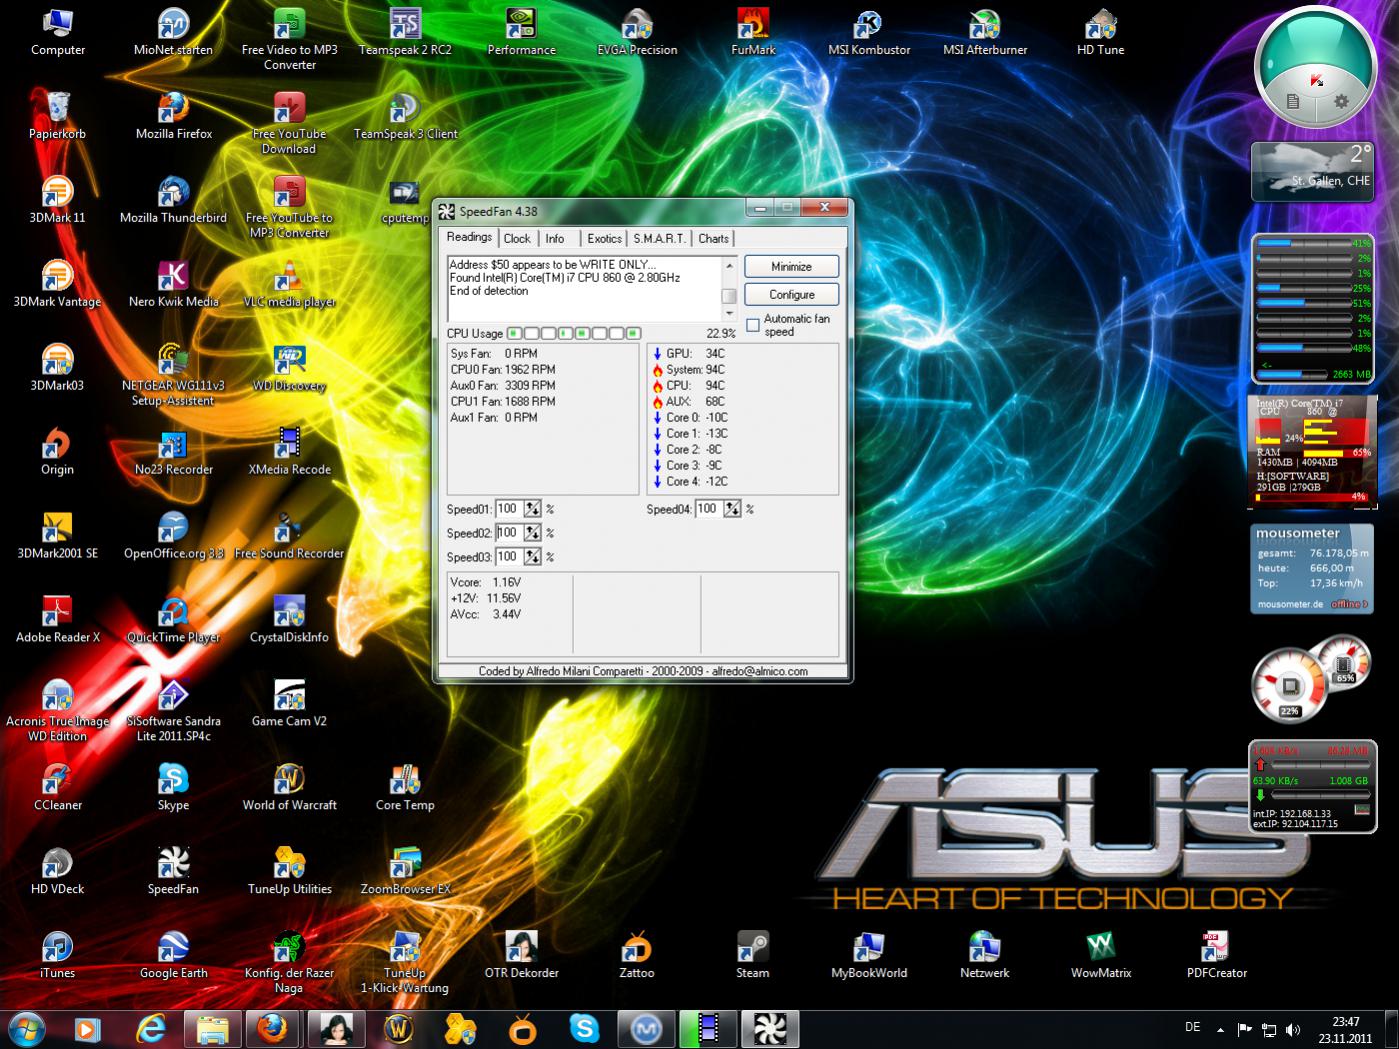Open Skype from the taskbar
Screen dimensions: 1399x1049
click(584, 1028)
